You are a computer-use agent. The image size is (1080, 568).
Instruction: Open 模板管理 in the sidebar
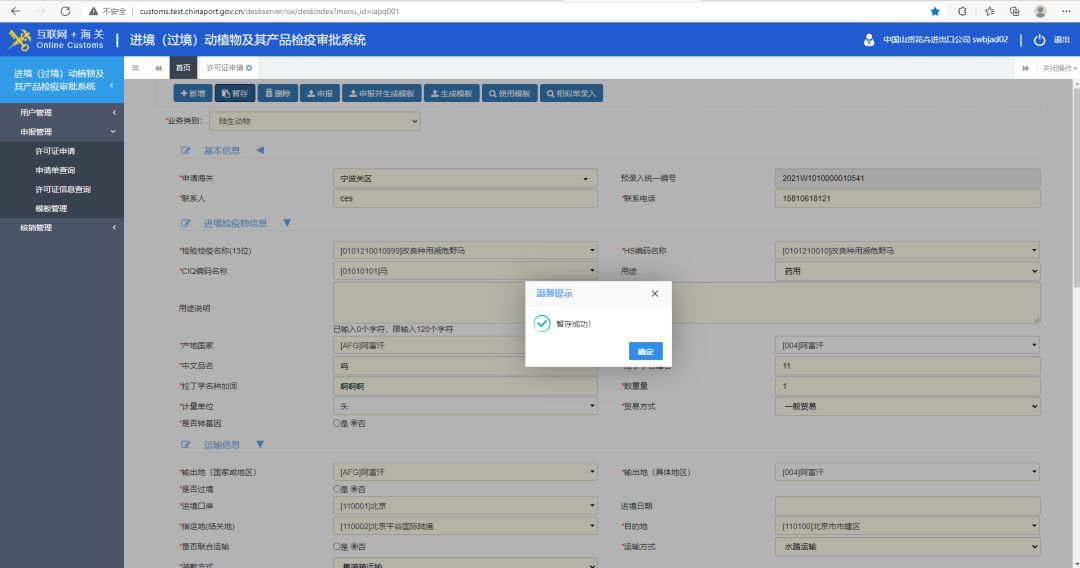(51, 209)
